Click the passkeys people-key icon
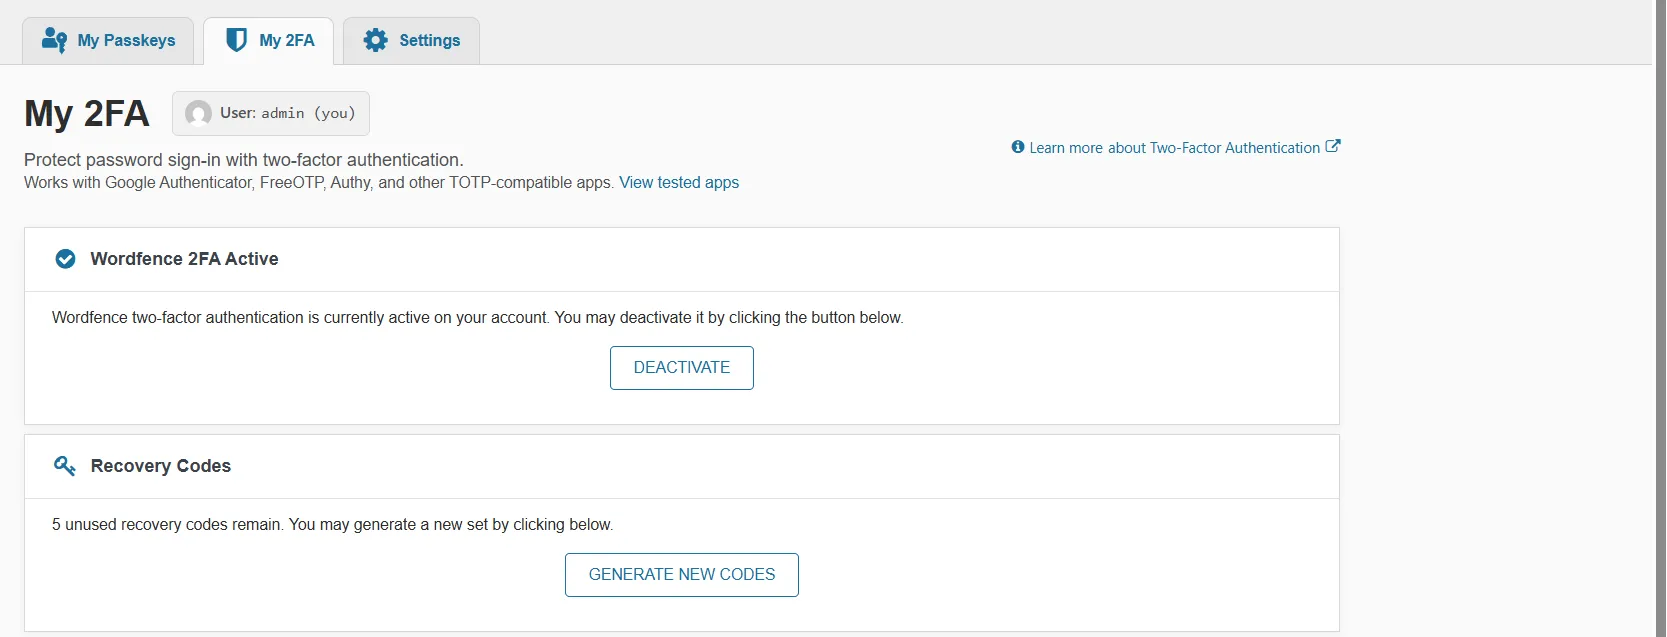Viewport: 1667px width, 637px height. click(54, 40)
